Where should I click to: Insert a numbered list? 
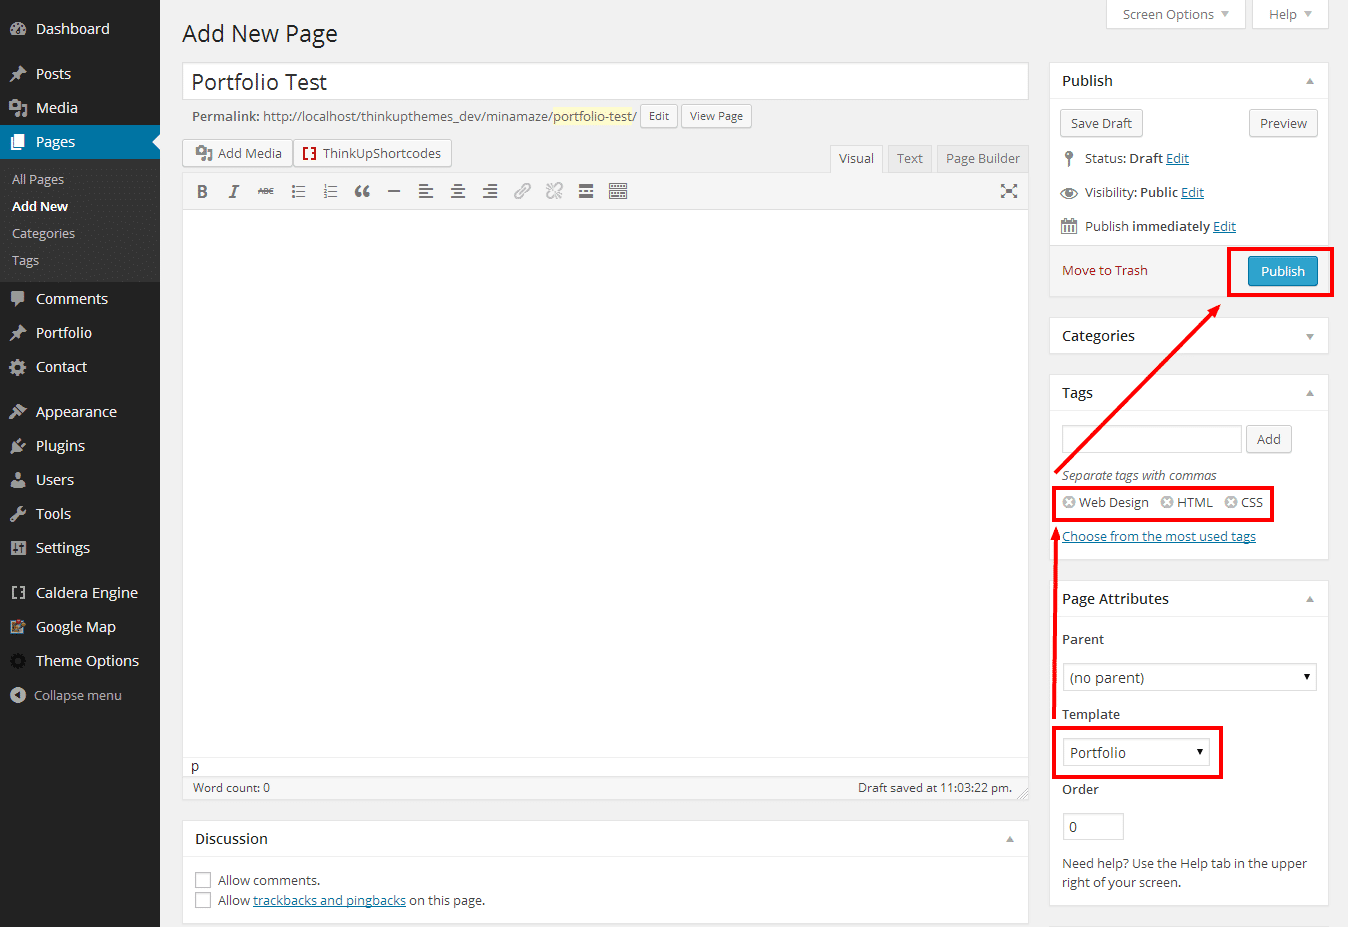pos(330,191)
